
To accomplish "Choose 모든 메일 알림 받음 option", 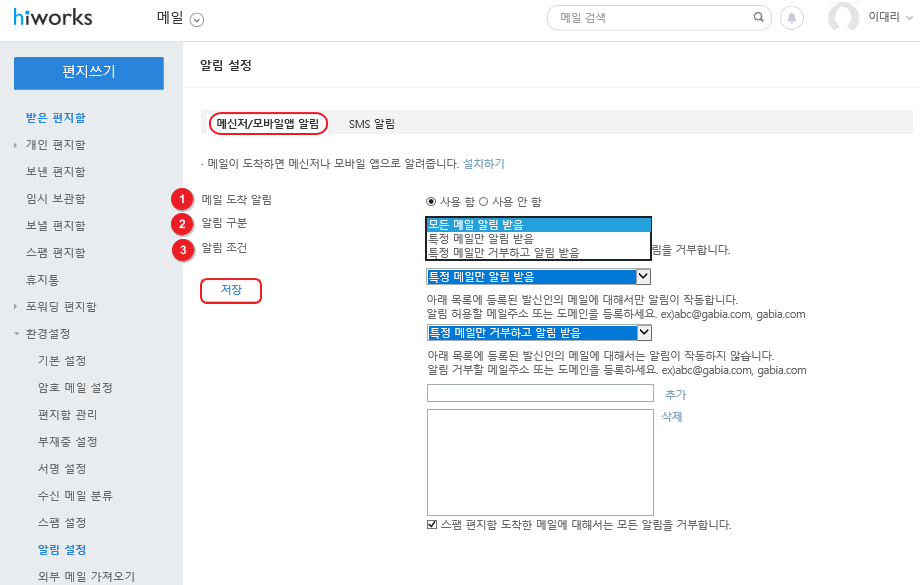I will 538,224.
